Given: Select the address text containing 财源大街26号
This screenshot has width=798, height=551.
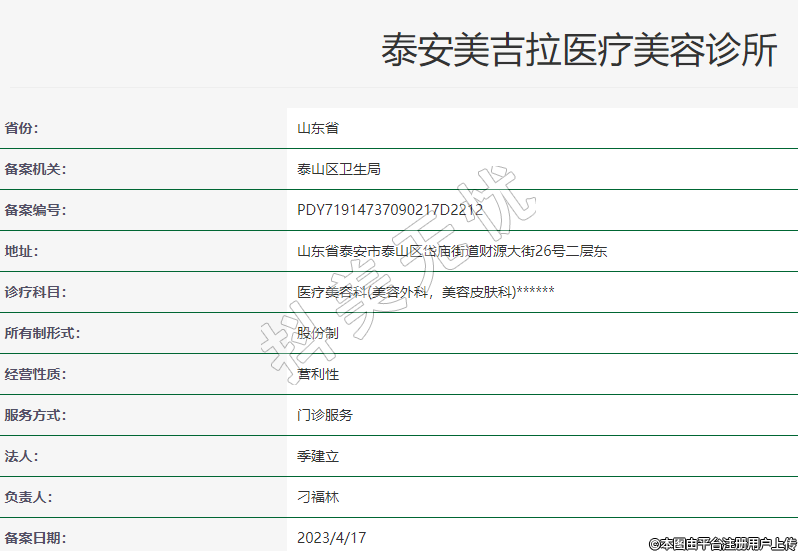Looking at the screenshot, I should tap(452, 251).
